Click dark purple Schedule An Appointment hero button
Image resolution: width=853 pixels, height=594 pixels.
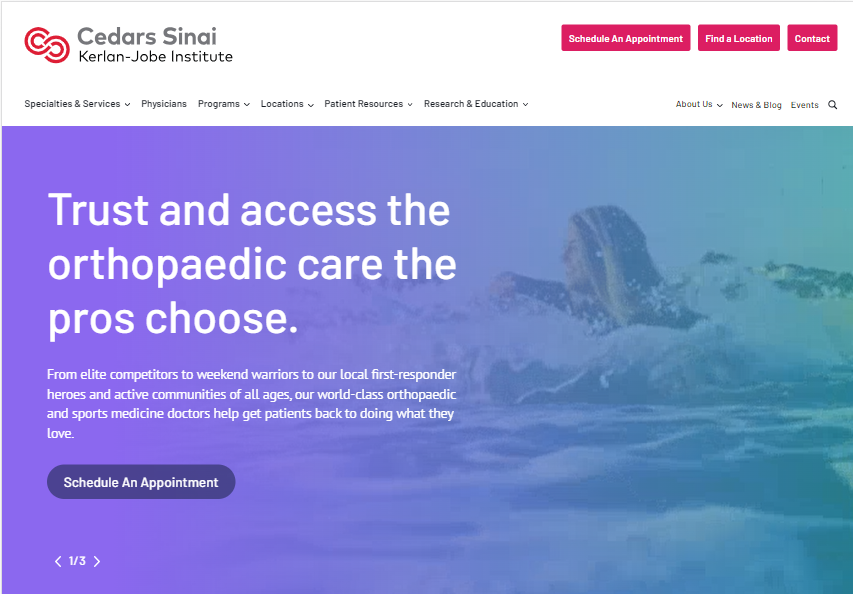click(x=141, y=482)
